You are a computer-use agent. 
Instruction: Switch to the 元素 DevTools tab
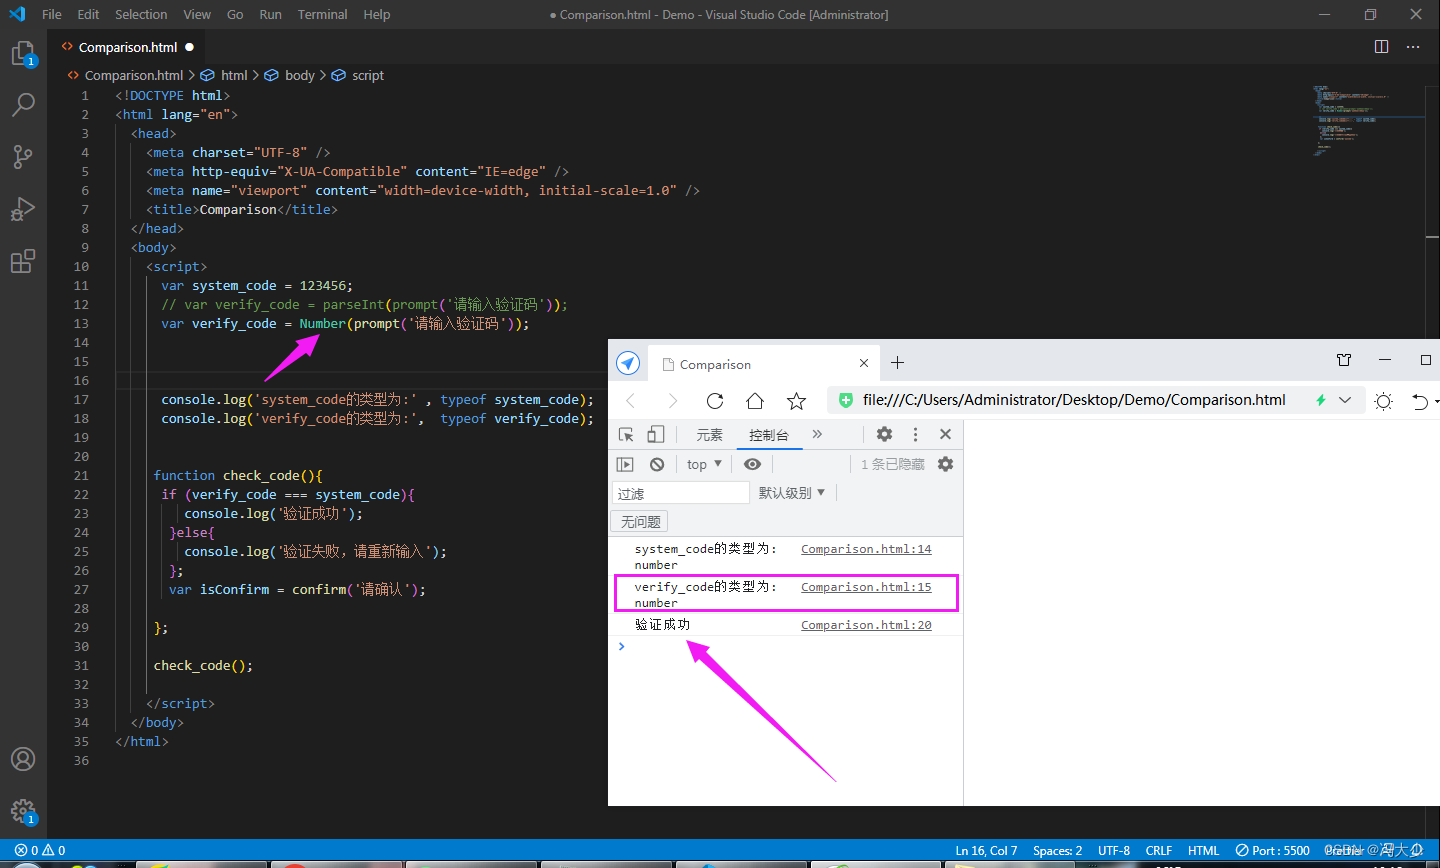(710, 434)
